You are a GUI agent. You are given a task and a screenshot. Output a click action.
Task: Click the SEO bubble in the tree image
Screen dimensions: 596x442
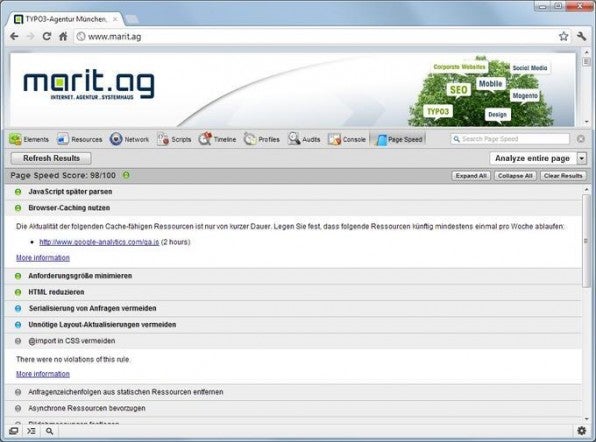pyautogui.click(x=458, y=90)
